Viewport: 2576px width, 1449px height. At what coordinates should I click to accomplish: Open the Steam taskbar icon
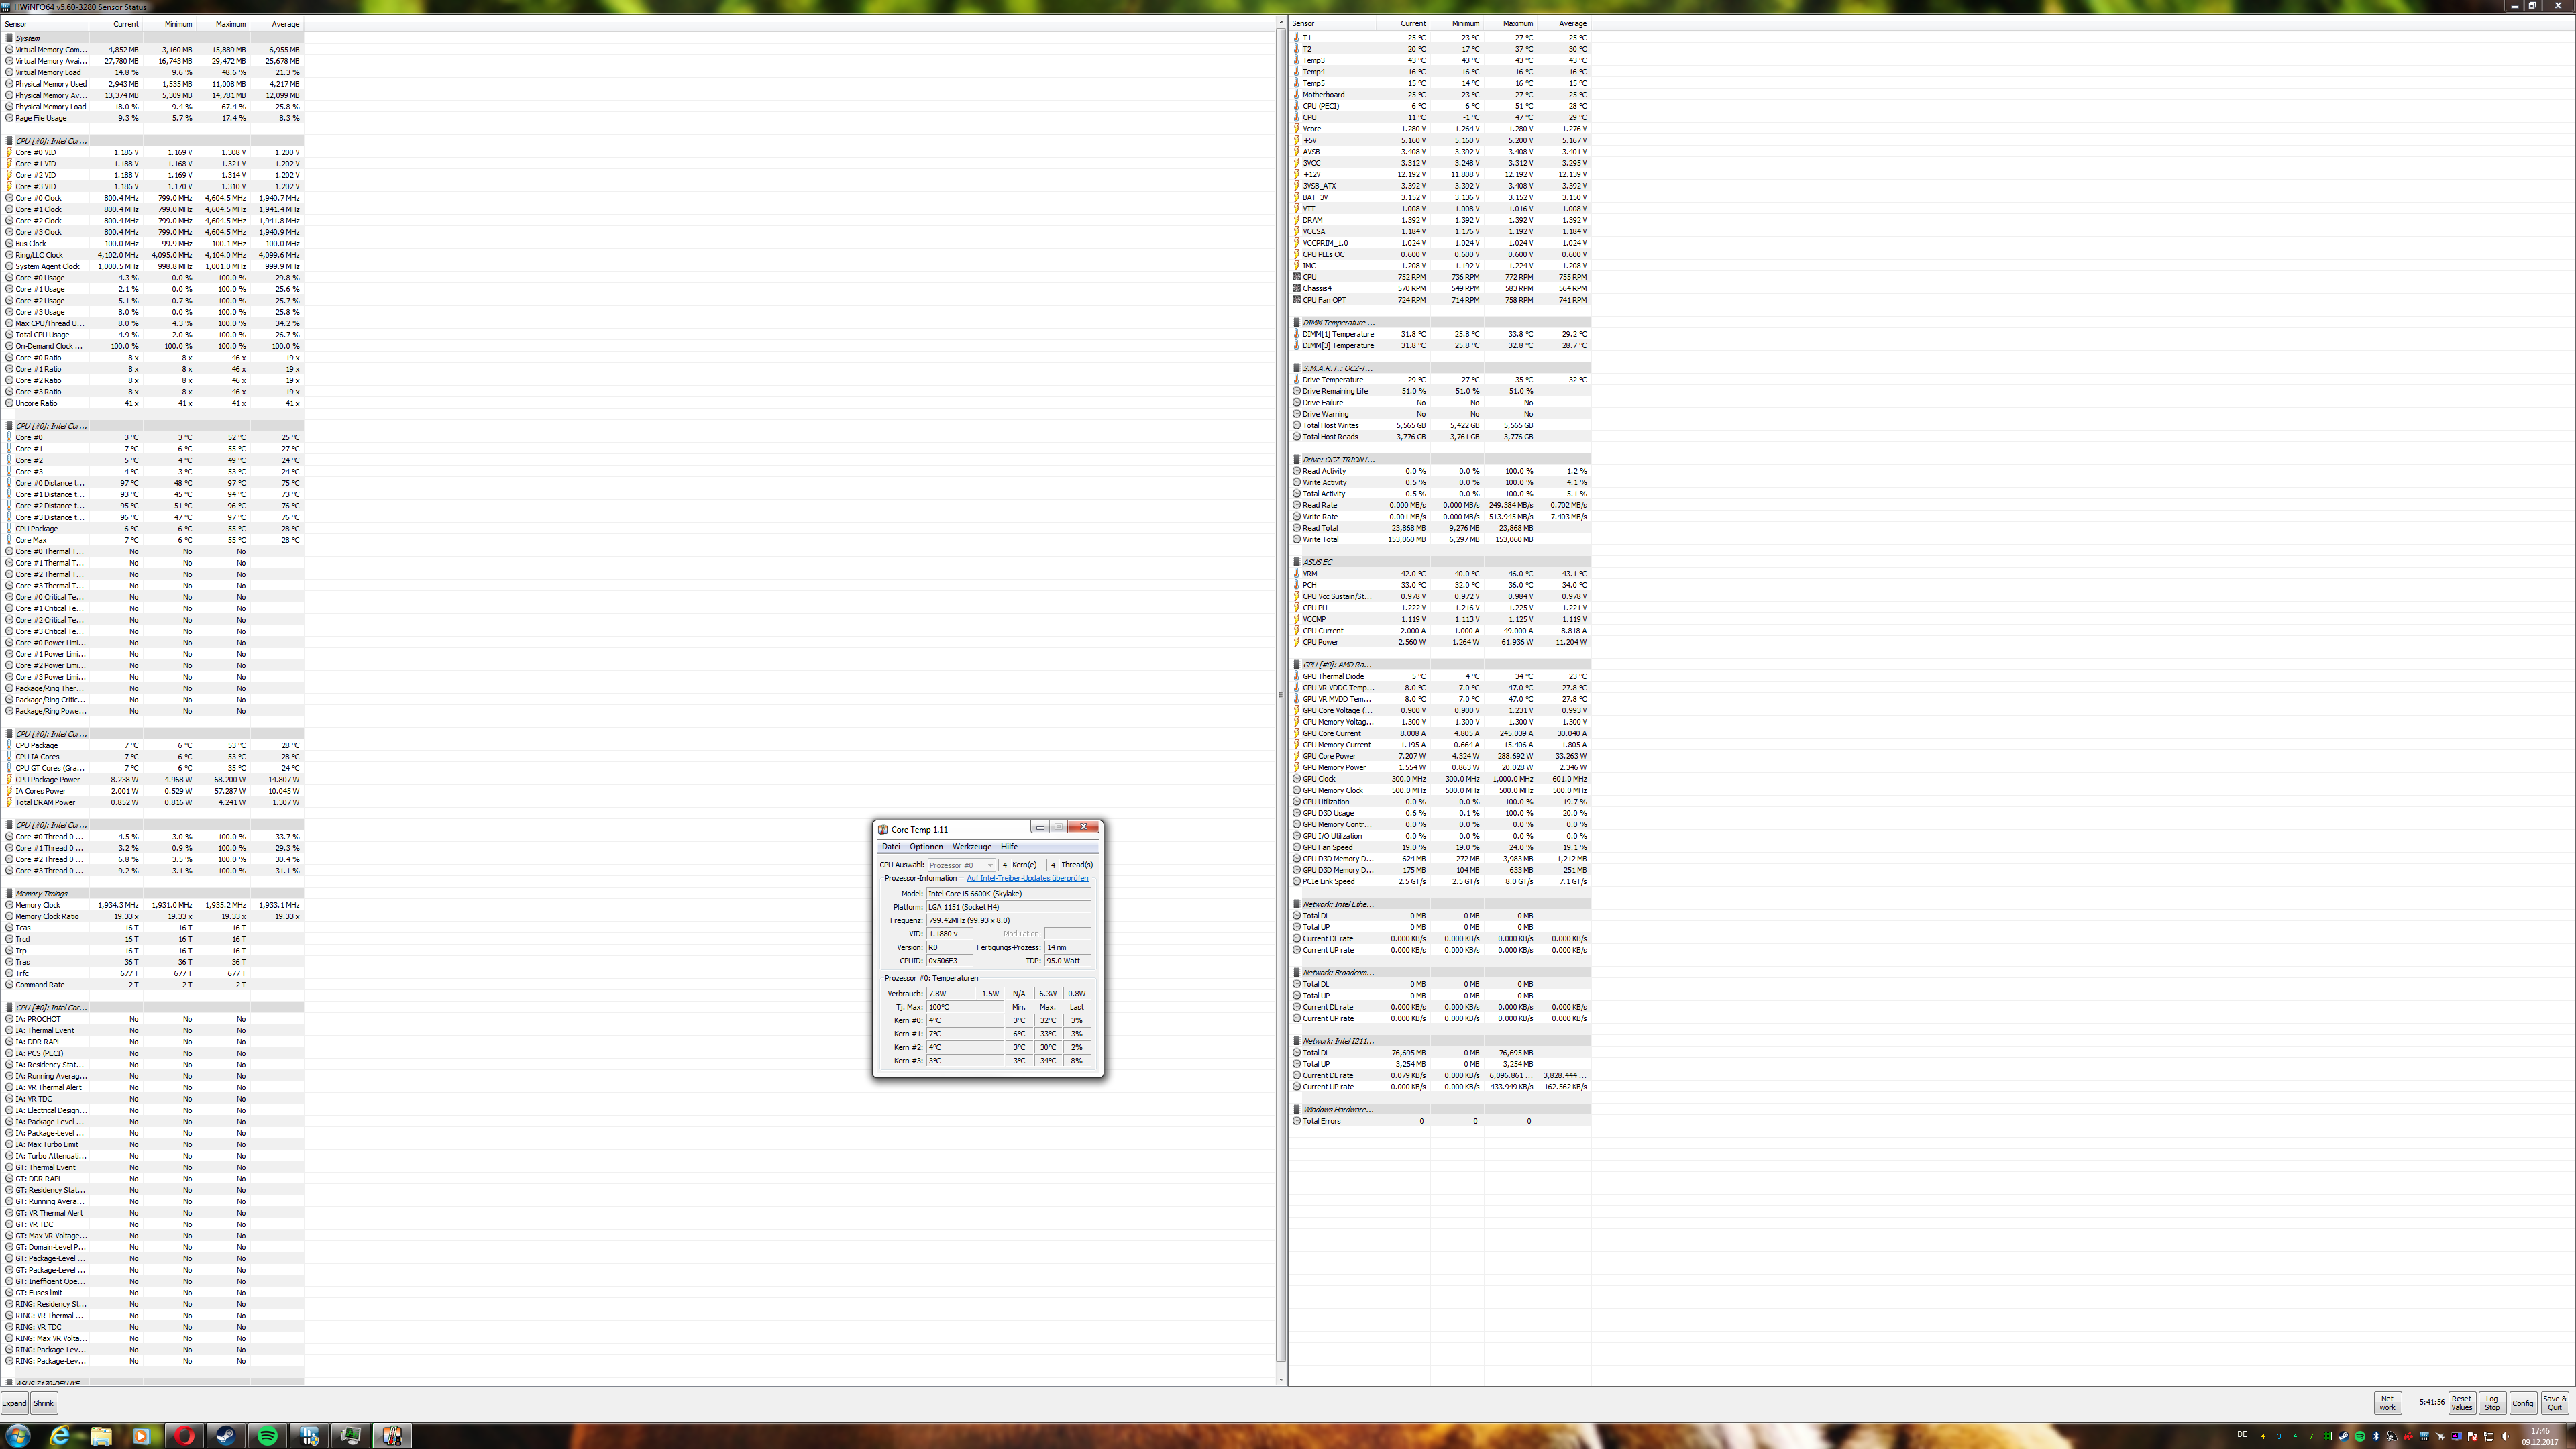(x=226, y=1436)
